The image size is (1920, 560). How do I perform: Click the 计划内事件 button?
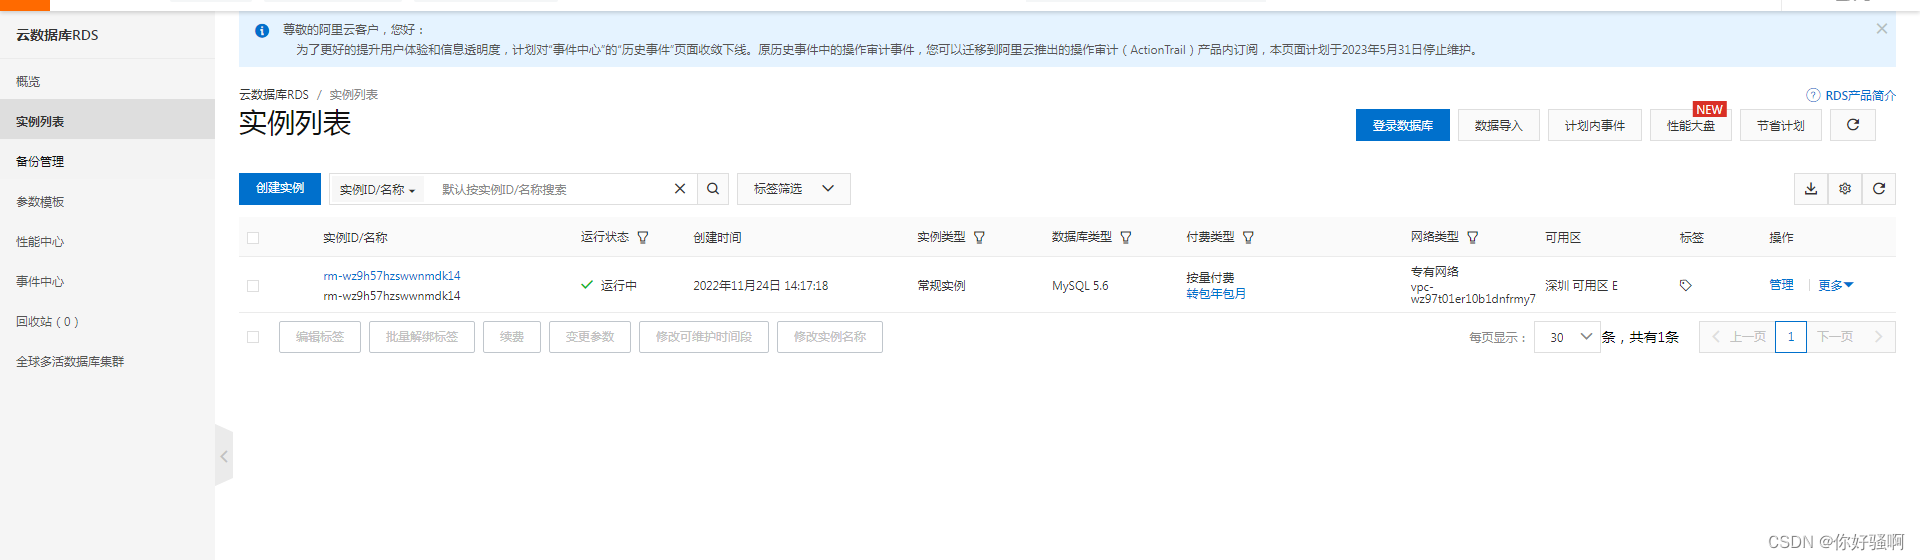point(1594,125)
